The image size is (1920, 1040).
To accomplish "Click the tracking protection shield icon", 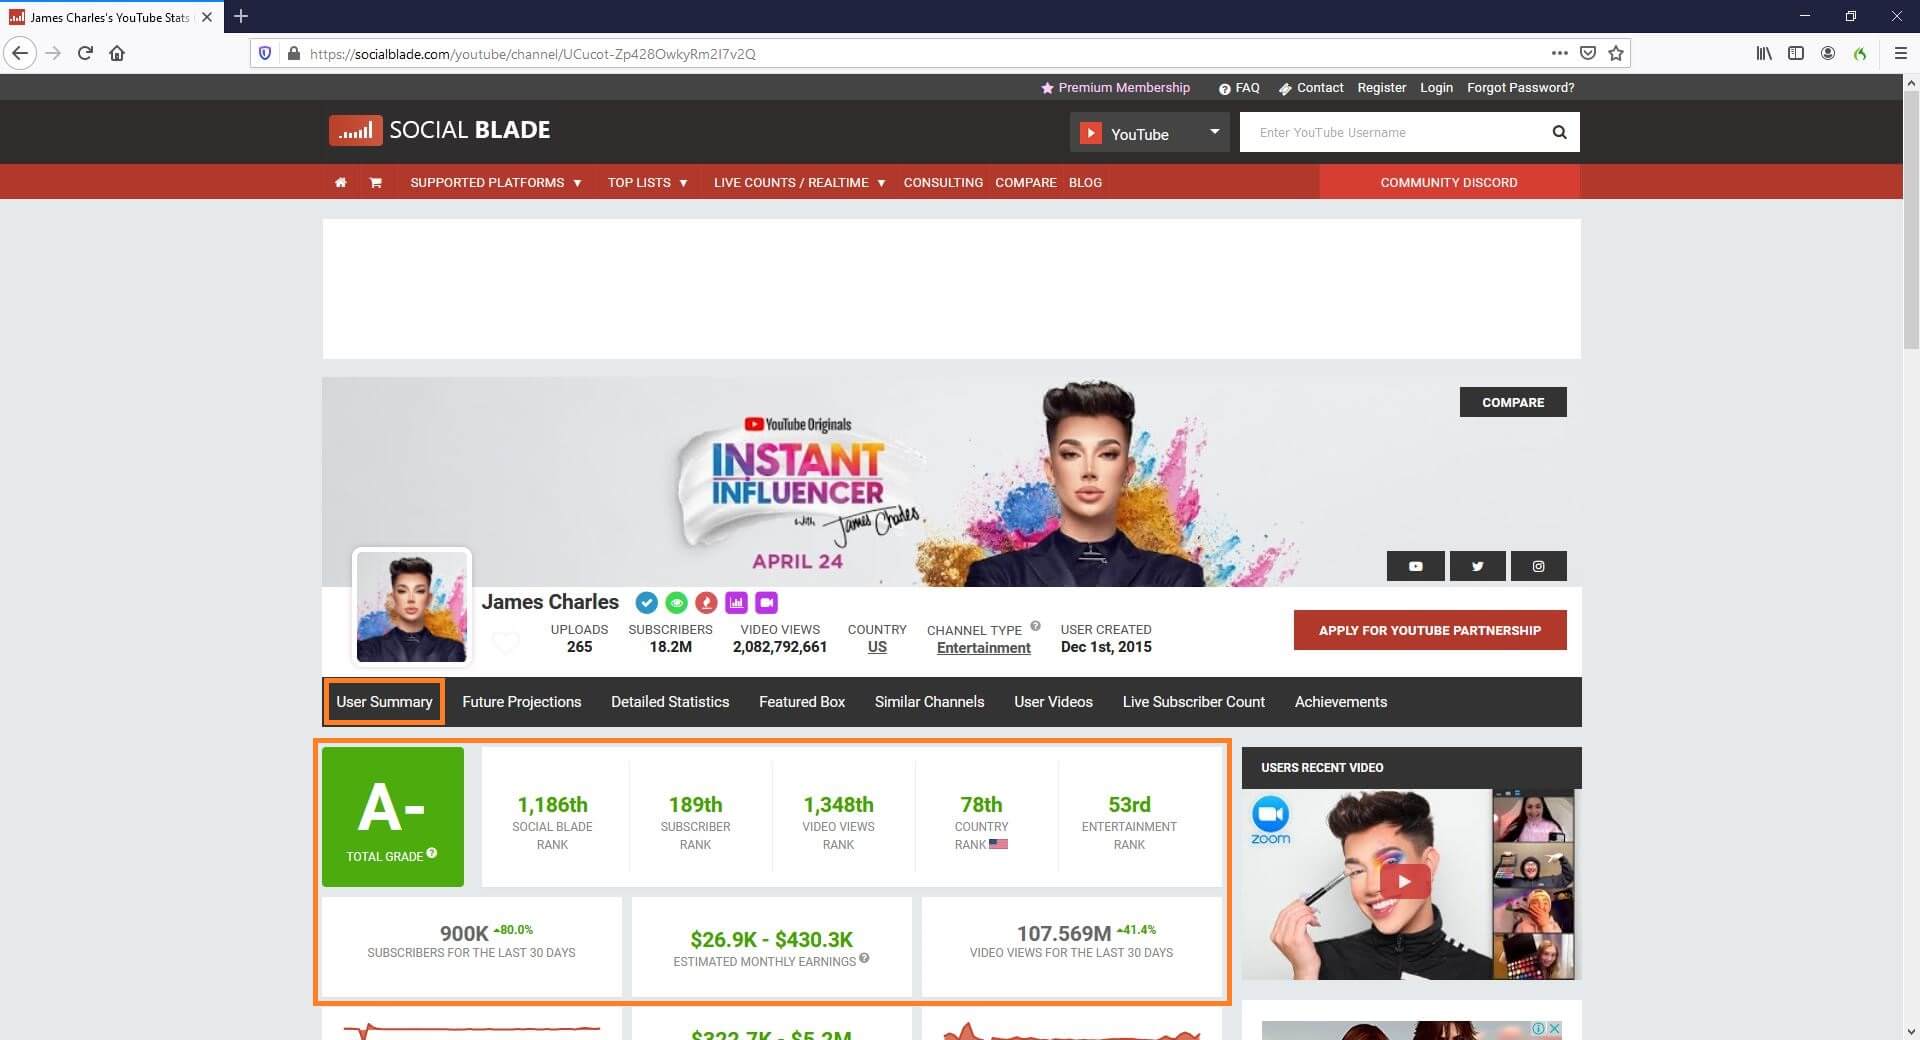I will pos(265,53).
